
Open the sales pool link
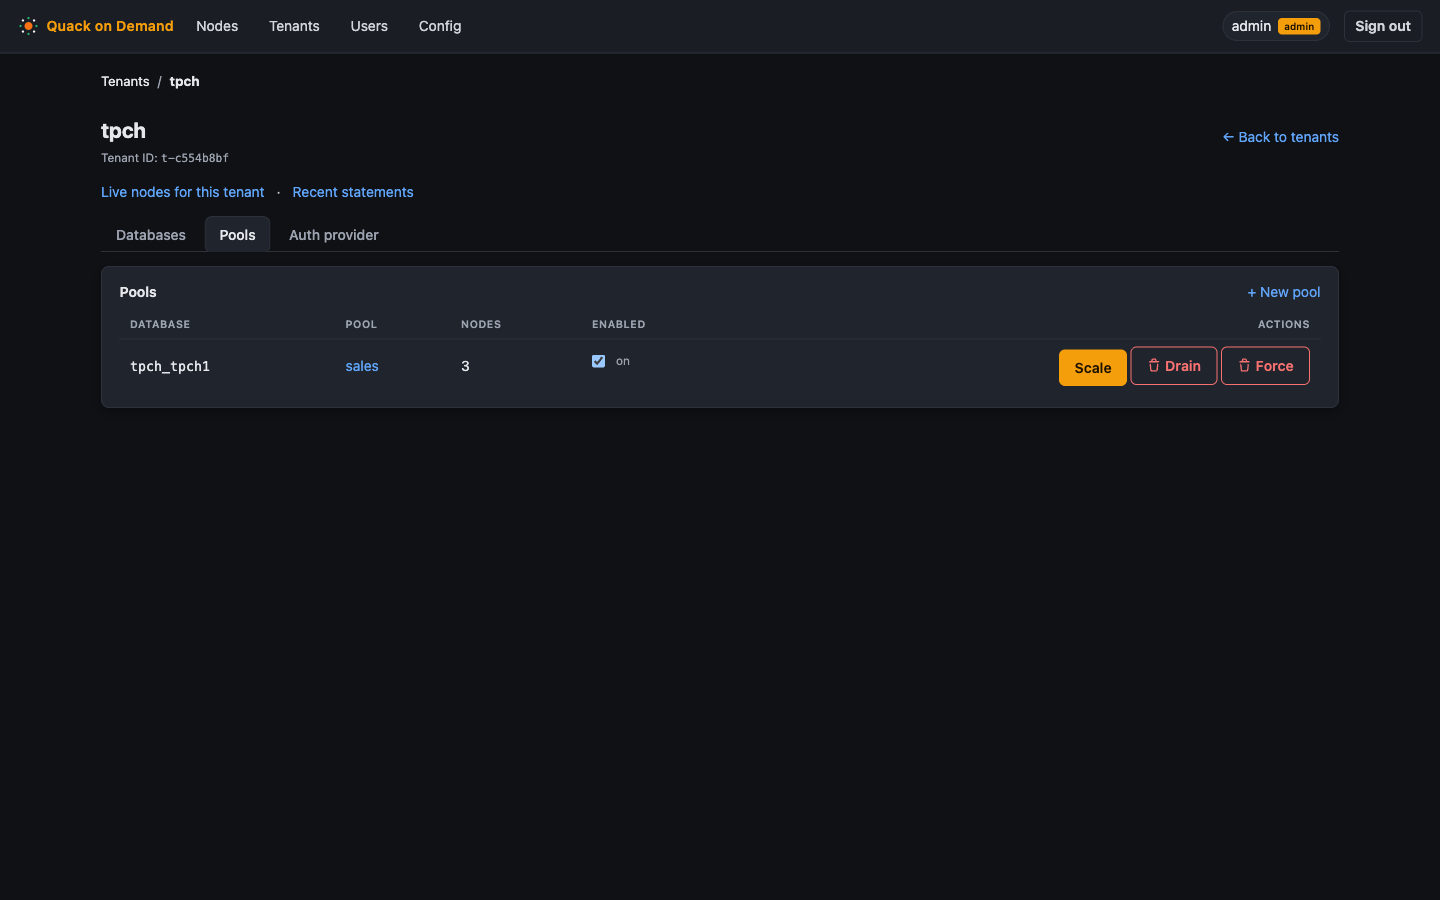362,366
